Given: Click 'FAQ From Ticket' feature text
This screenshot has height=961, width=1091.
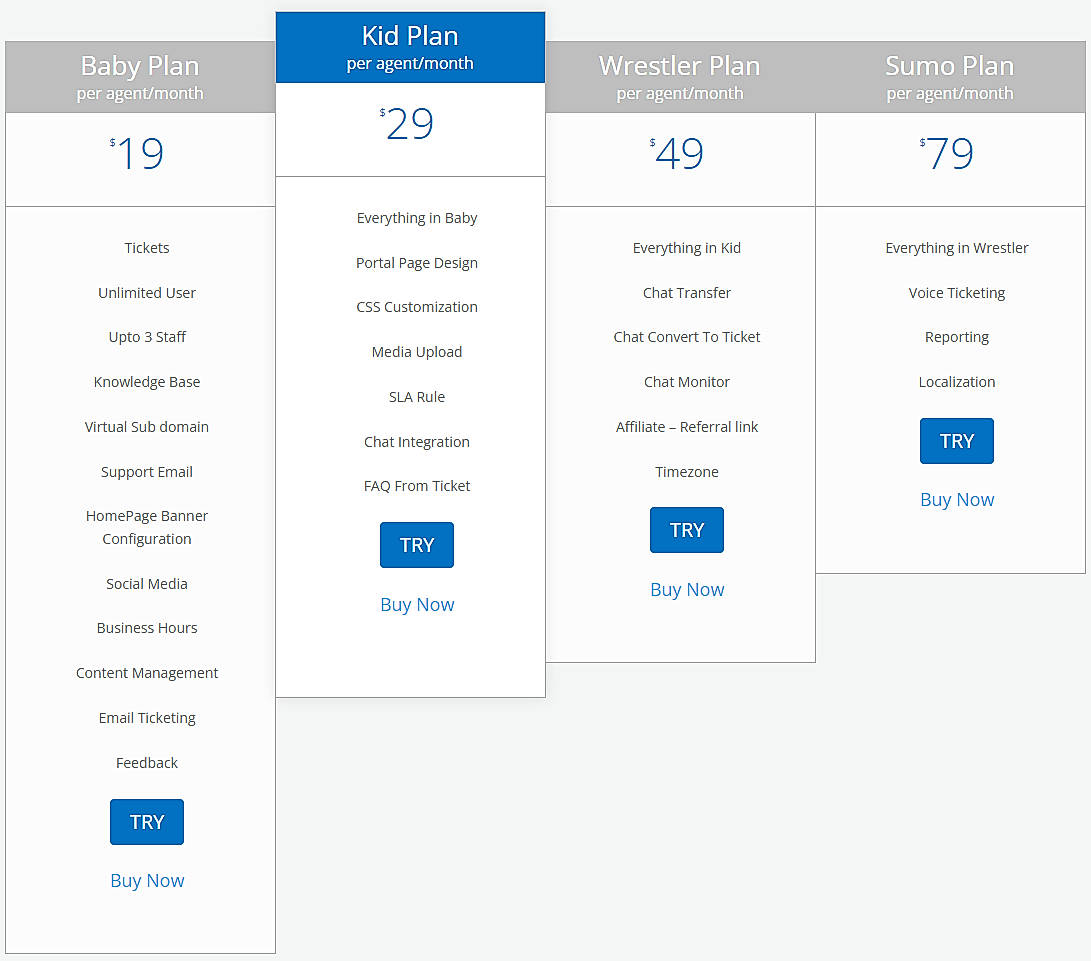Looking at the screenshot, I should click(417, 486).
